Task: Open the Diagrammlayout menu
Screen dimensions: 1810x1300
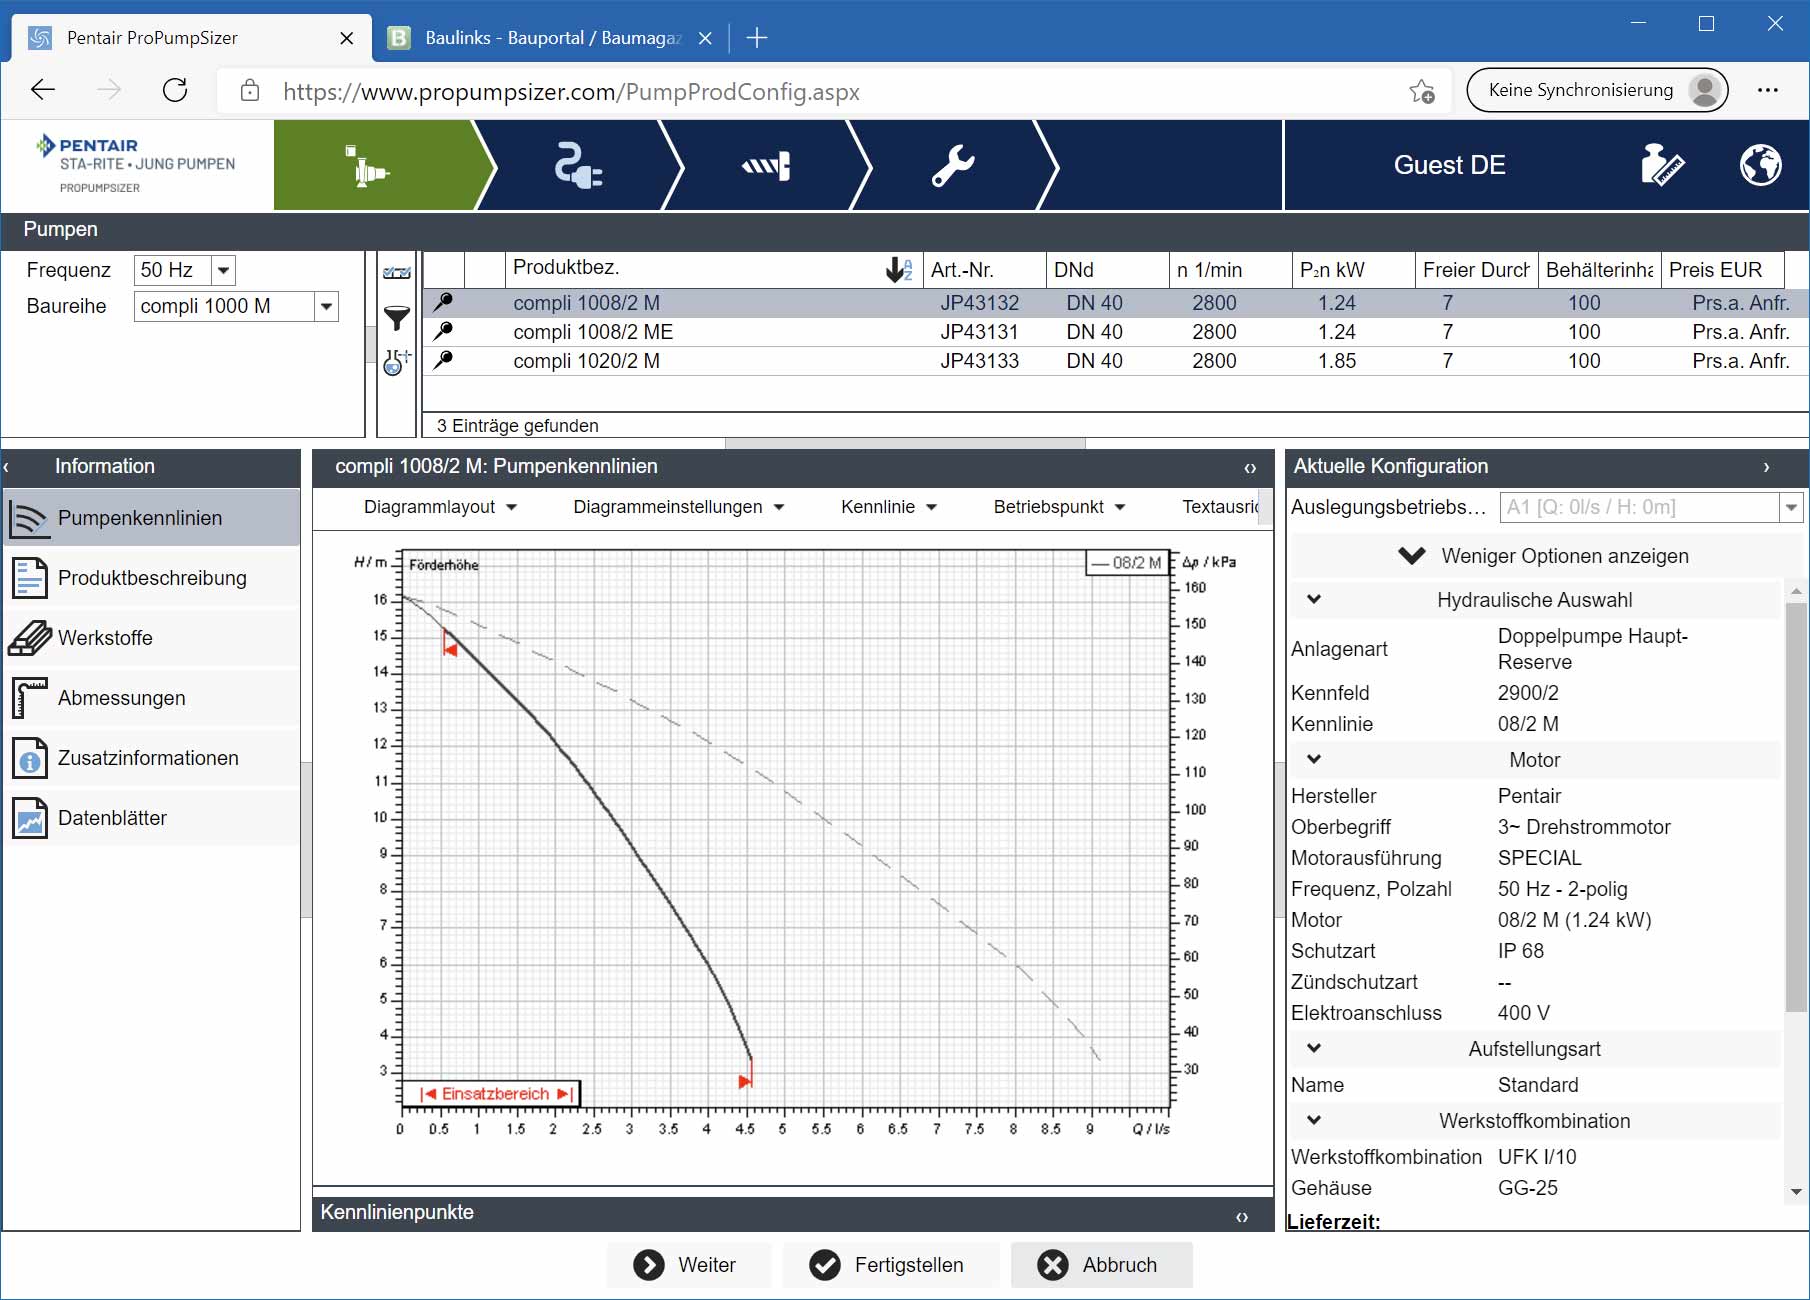Action: (x=440, y=507)
